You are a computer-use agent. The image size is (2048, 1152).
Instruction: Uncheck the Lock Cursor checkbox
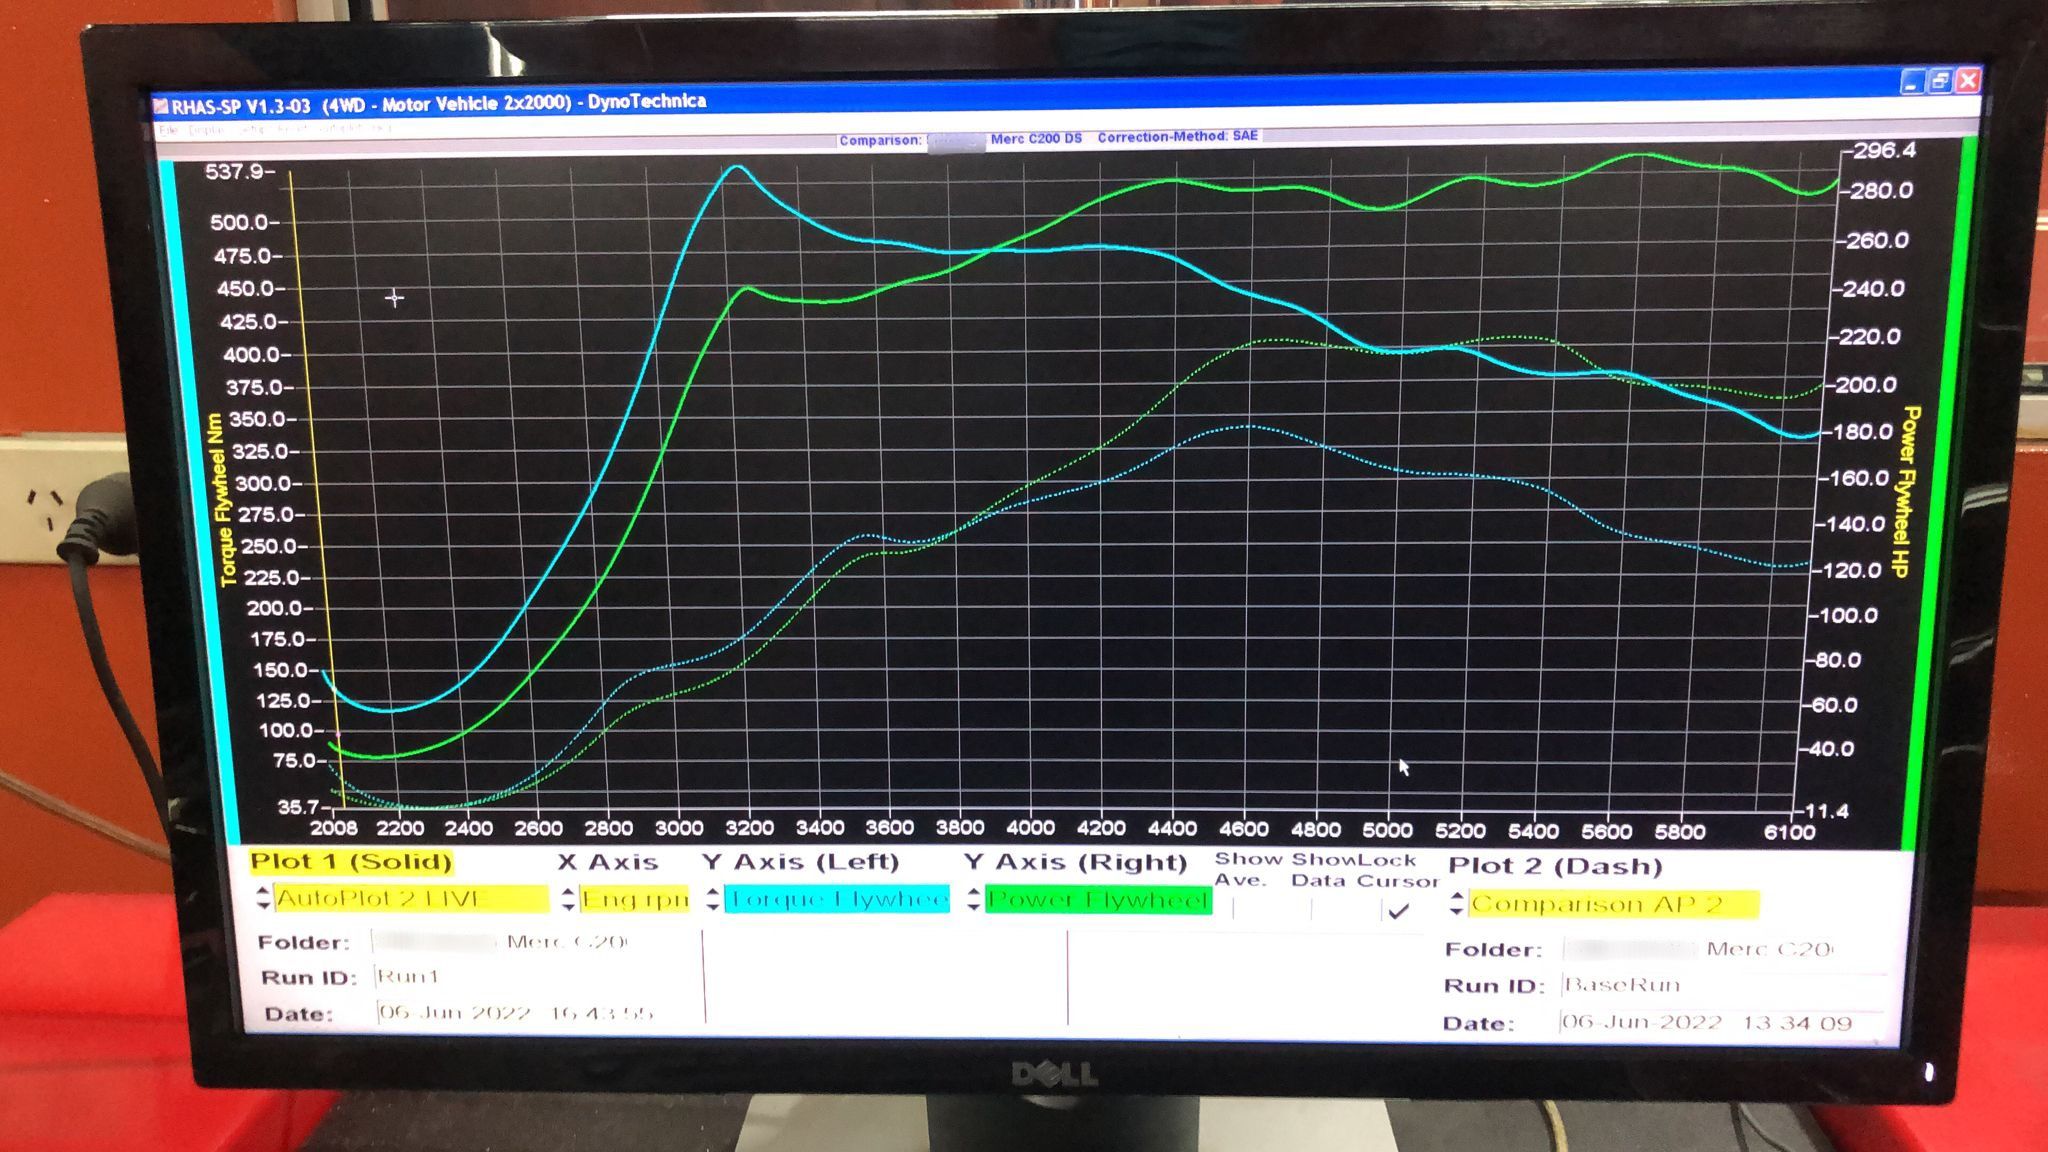point(1398,910)
